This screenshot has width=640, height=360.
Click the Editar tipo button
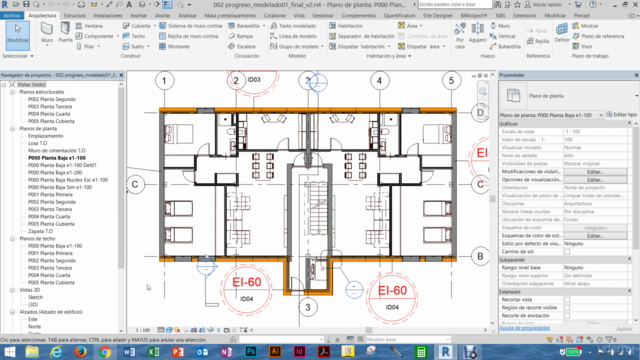tap(621, 115)
